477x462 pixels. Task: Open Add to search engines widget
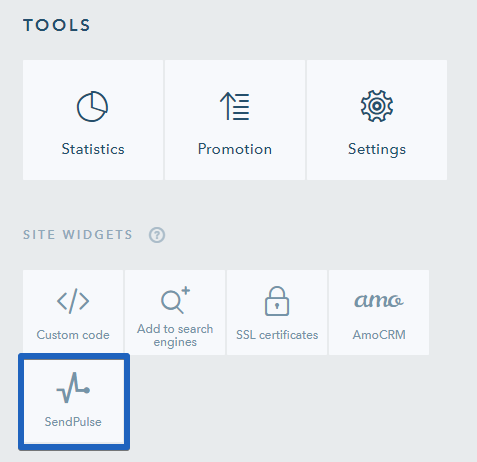(x=175, y=312)
